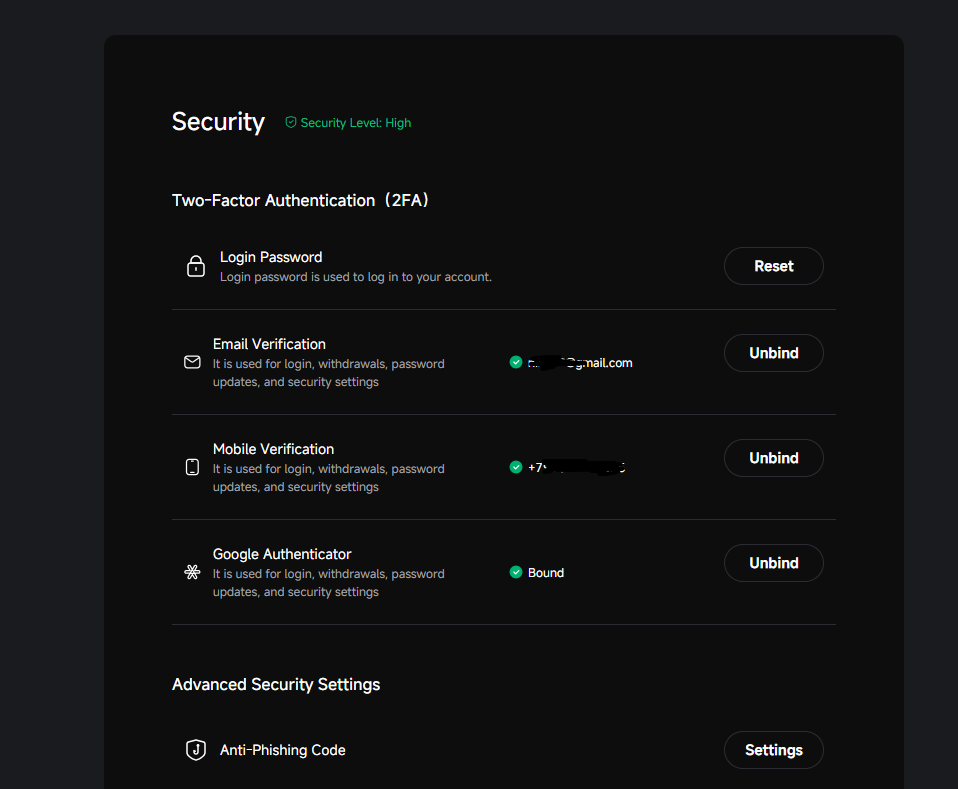Click the description under Email Verification
Viewport: 958px width, 789px height.
tap(329, 373)
